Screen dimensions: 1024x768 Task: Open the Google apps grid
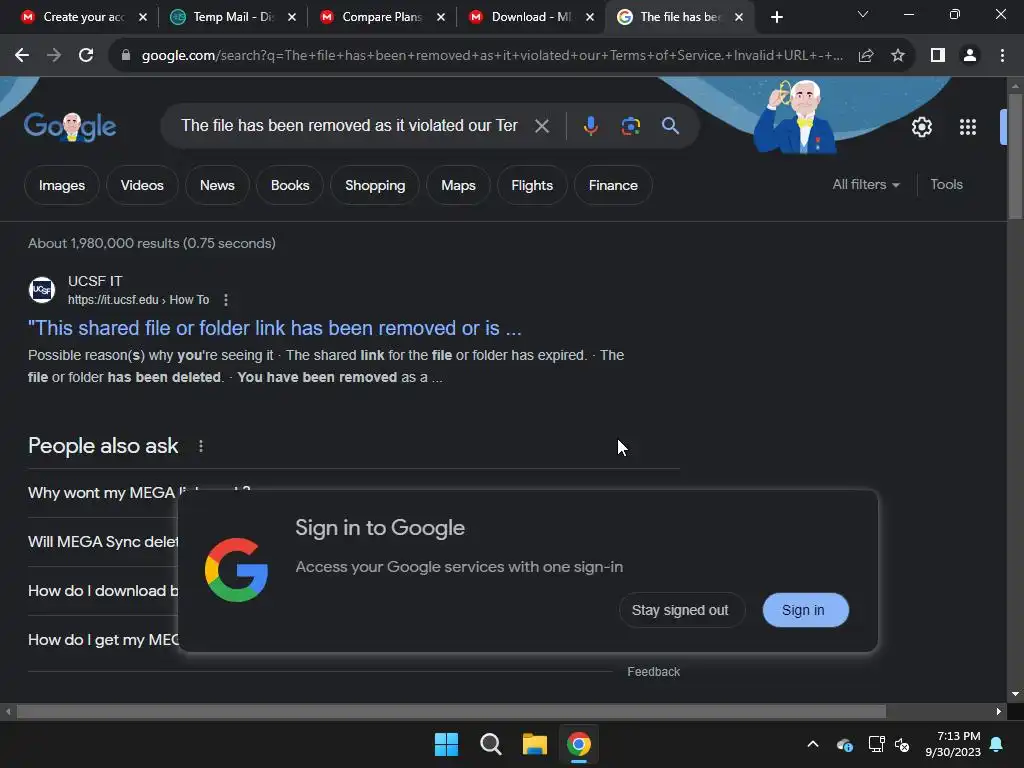[x=968, y=127]
